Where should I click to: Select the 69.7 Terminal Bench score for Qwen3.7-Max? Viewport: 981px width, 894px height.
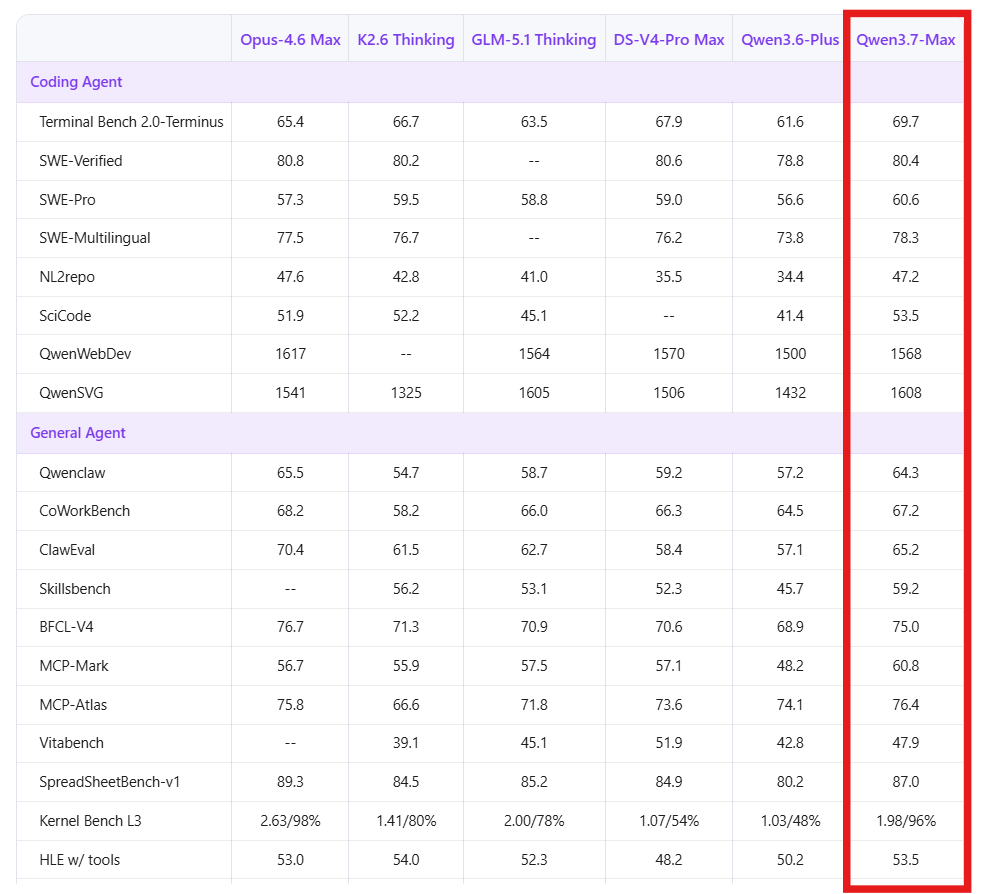tap(905, 122)
